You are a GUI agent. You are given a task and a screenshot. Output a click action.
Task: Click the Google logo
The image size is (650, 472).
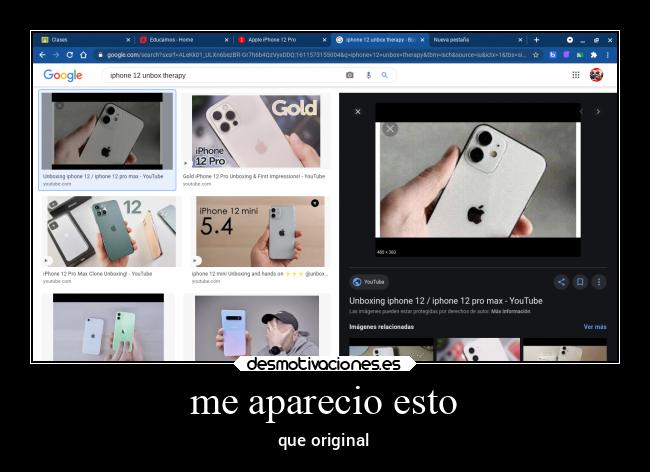pos(63,75)
